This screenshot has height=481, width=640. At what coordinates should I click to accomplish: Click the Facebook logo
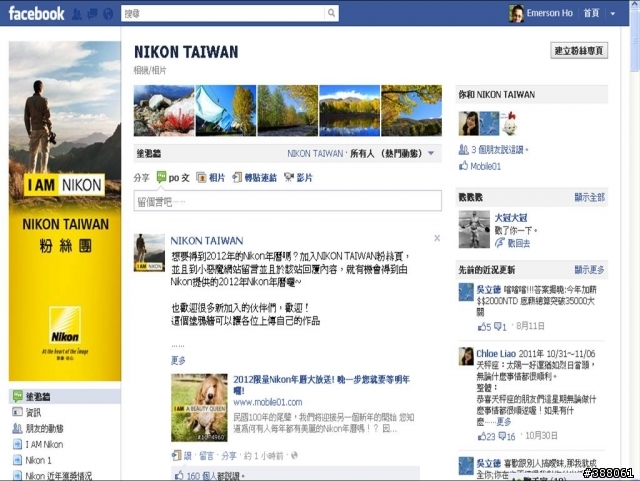point(36,13)
